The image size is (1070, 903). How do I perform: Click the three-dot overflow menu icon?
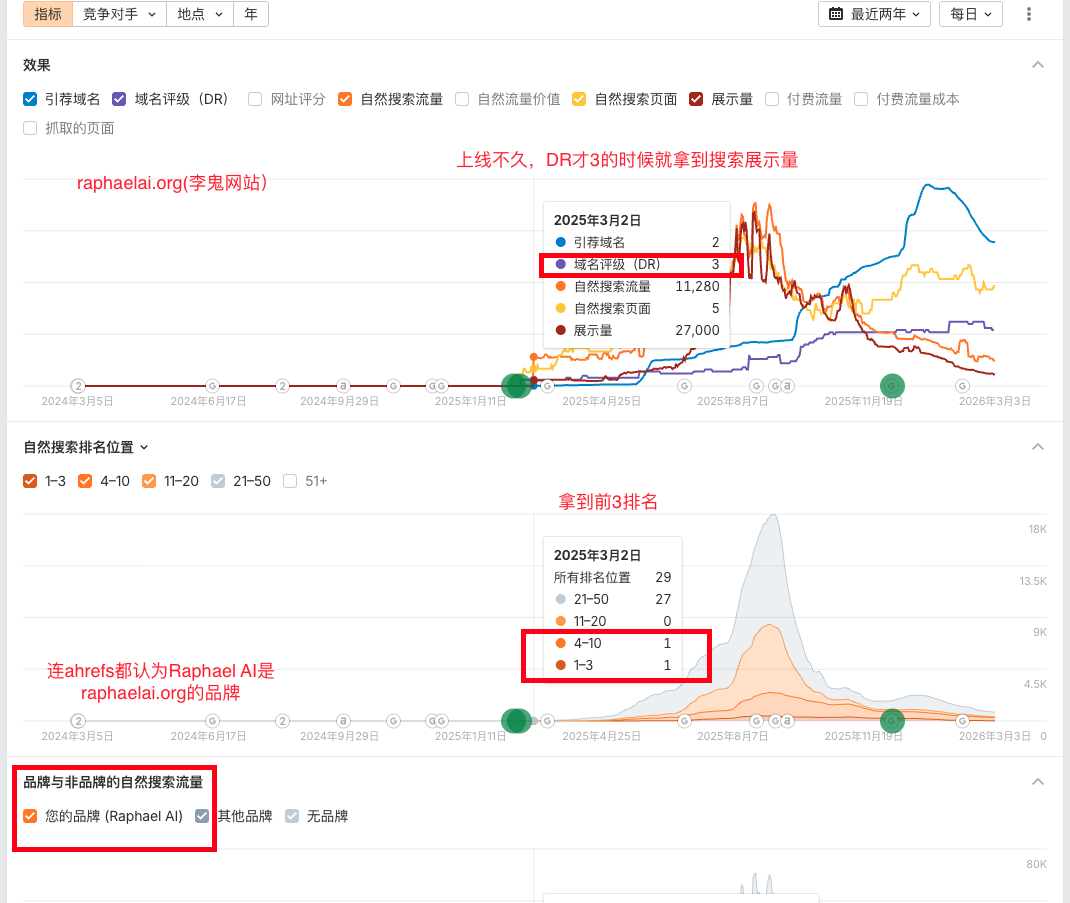pyautogui.click(x=1029, y=14)
